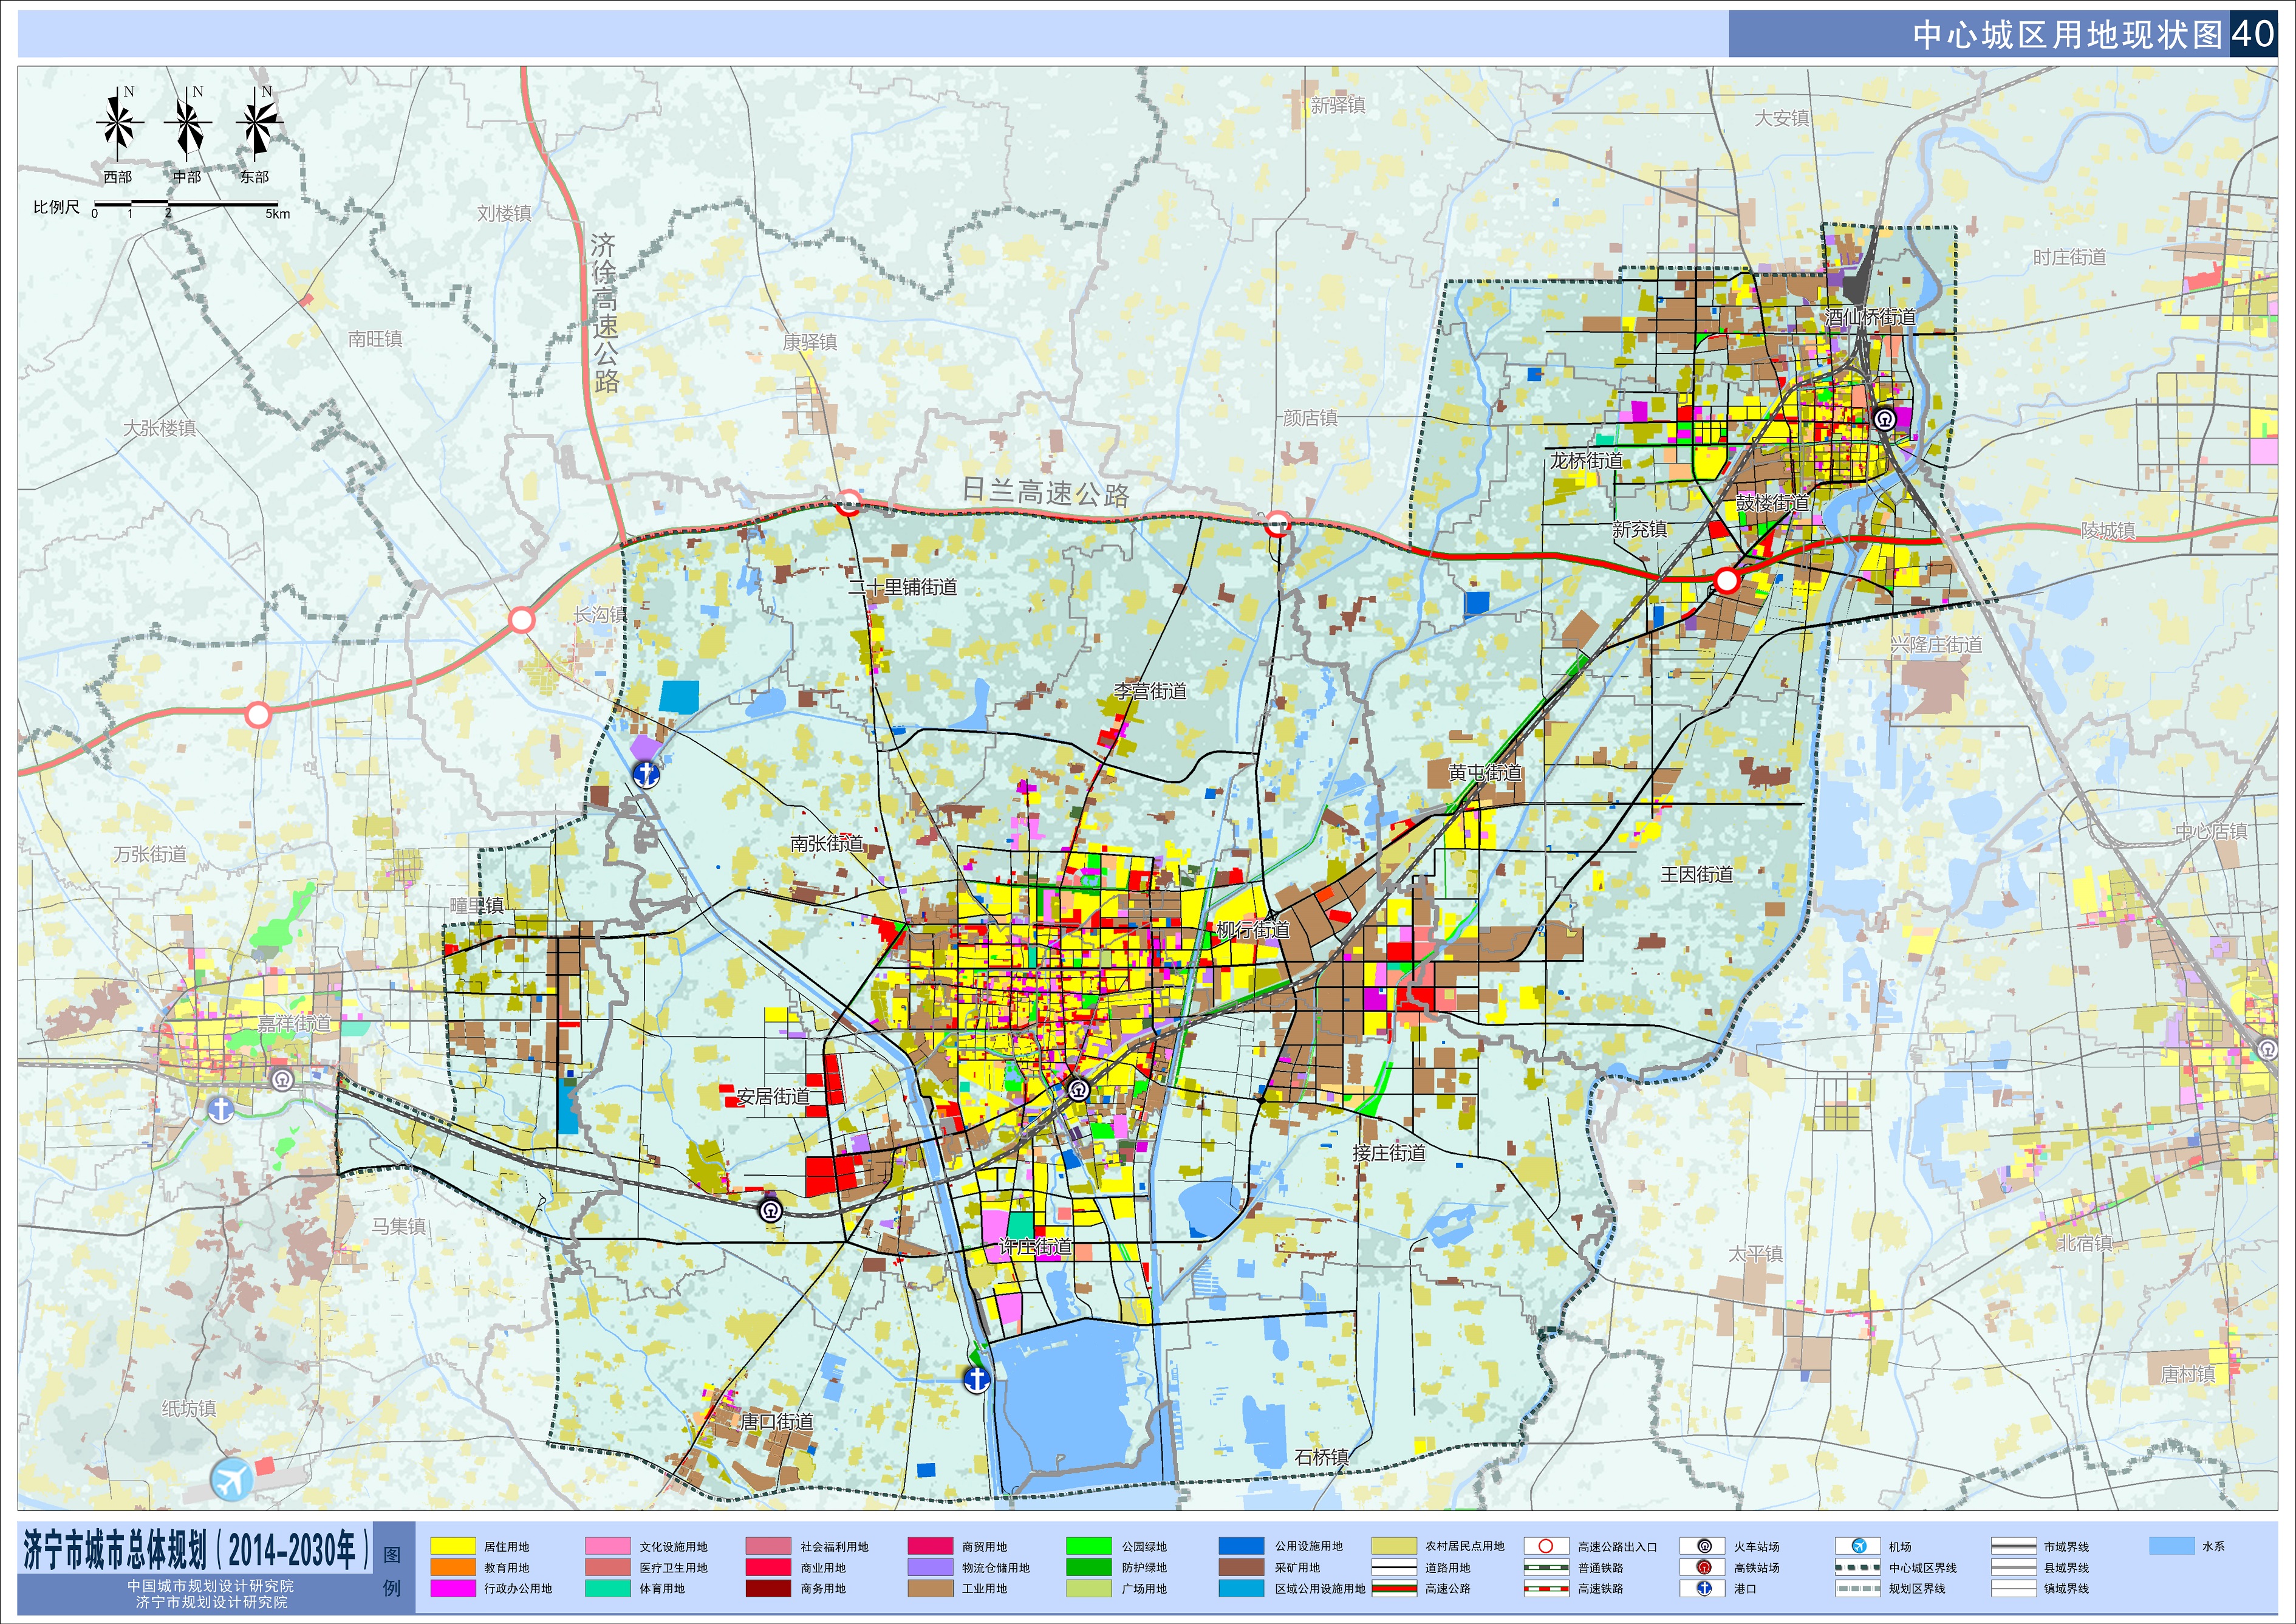This screenshot has height=1624, width=2296.
Task: Click highway interchange circle on 济徐高速 junction
Action: point(521,620)
